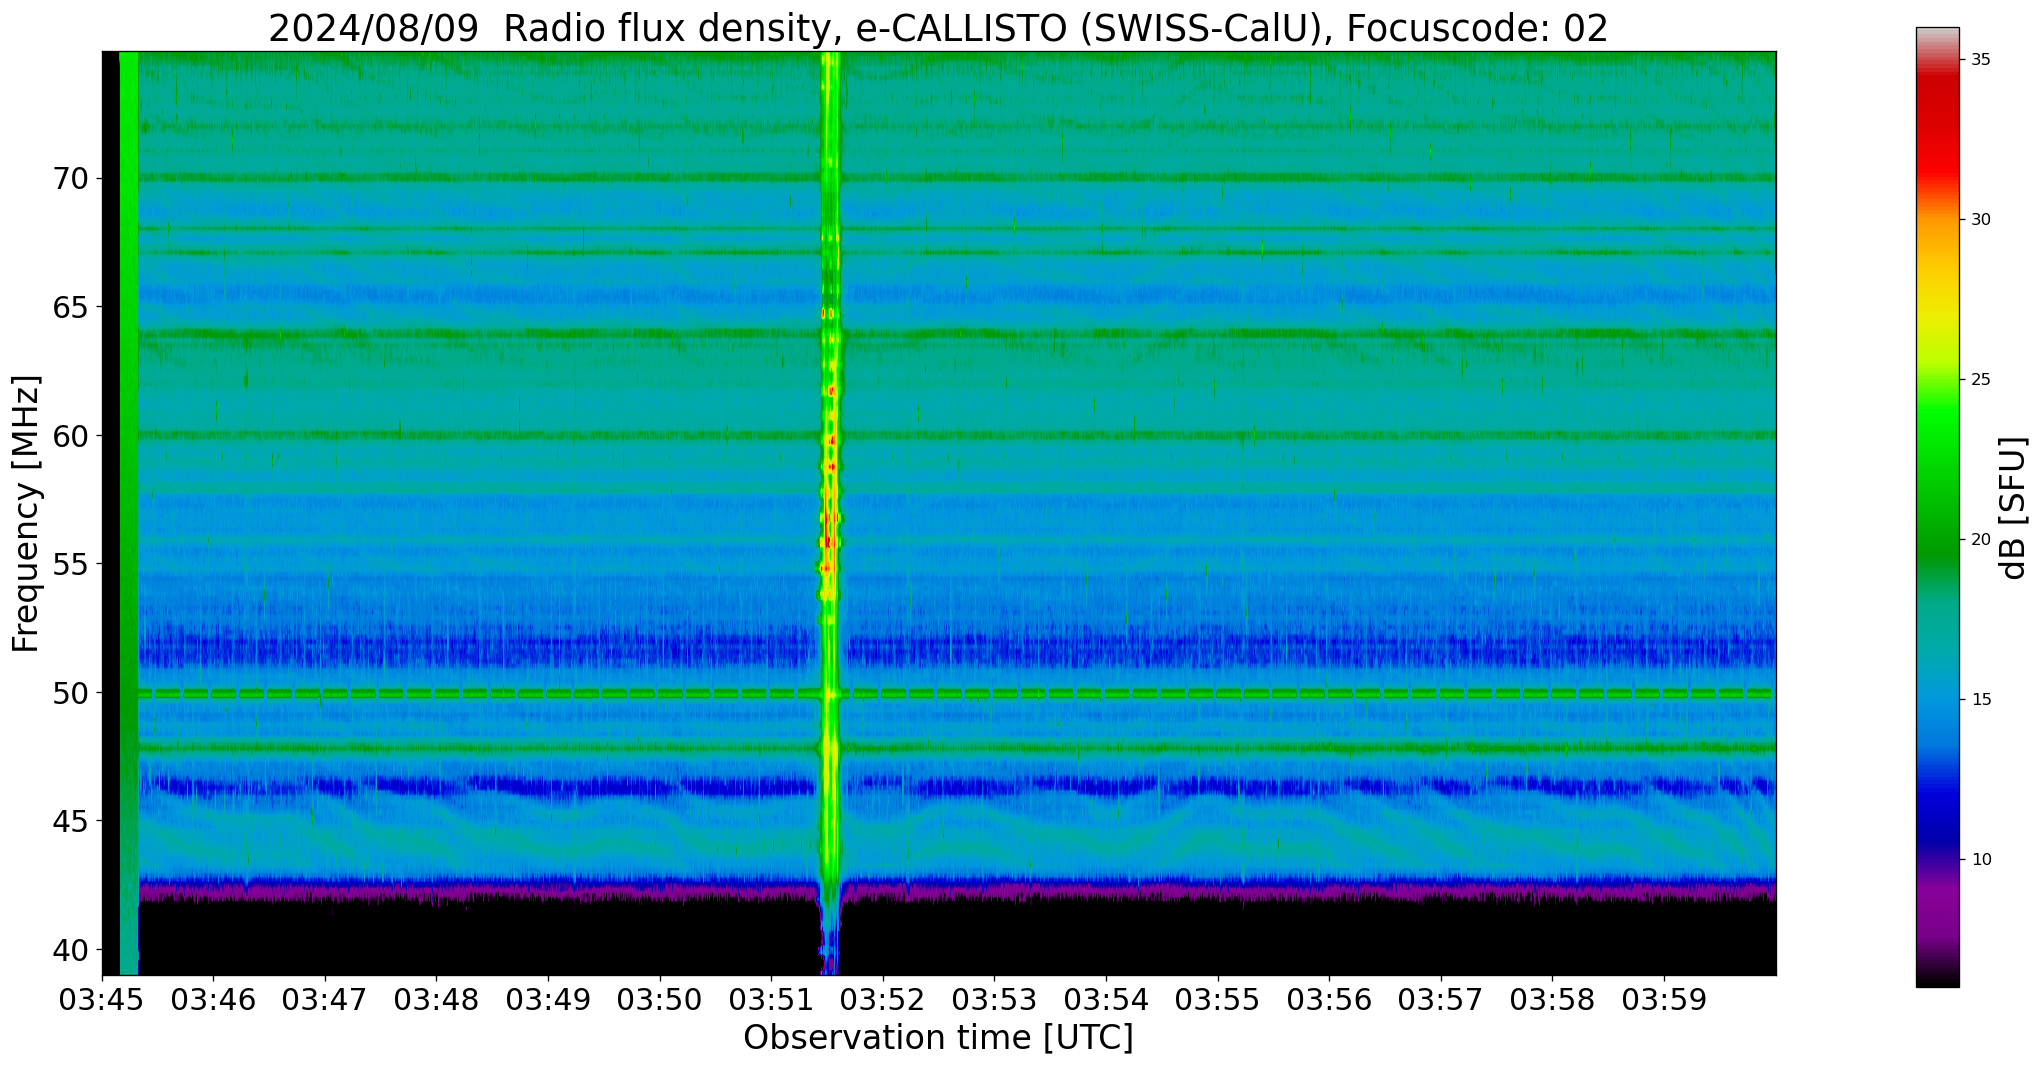2043x1067 pixels.
Task: Click the 03:49 time tick label
Action: tap(548, 999)
